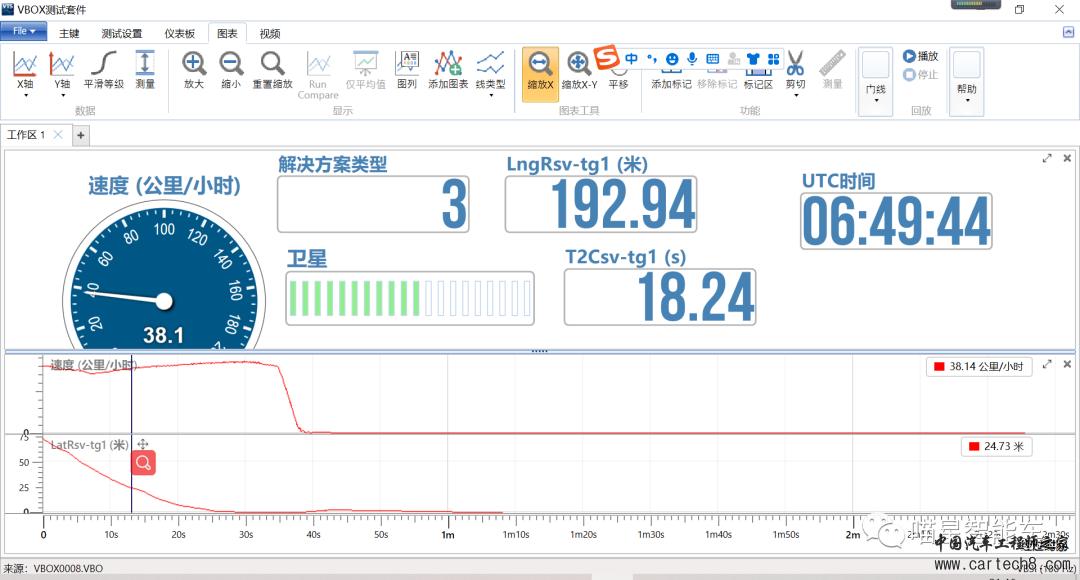The width and height of the screenshot is (1080, 580).
Task: Click the 添加标记 add marker button
Action: (672, 80)
